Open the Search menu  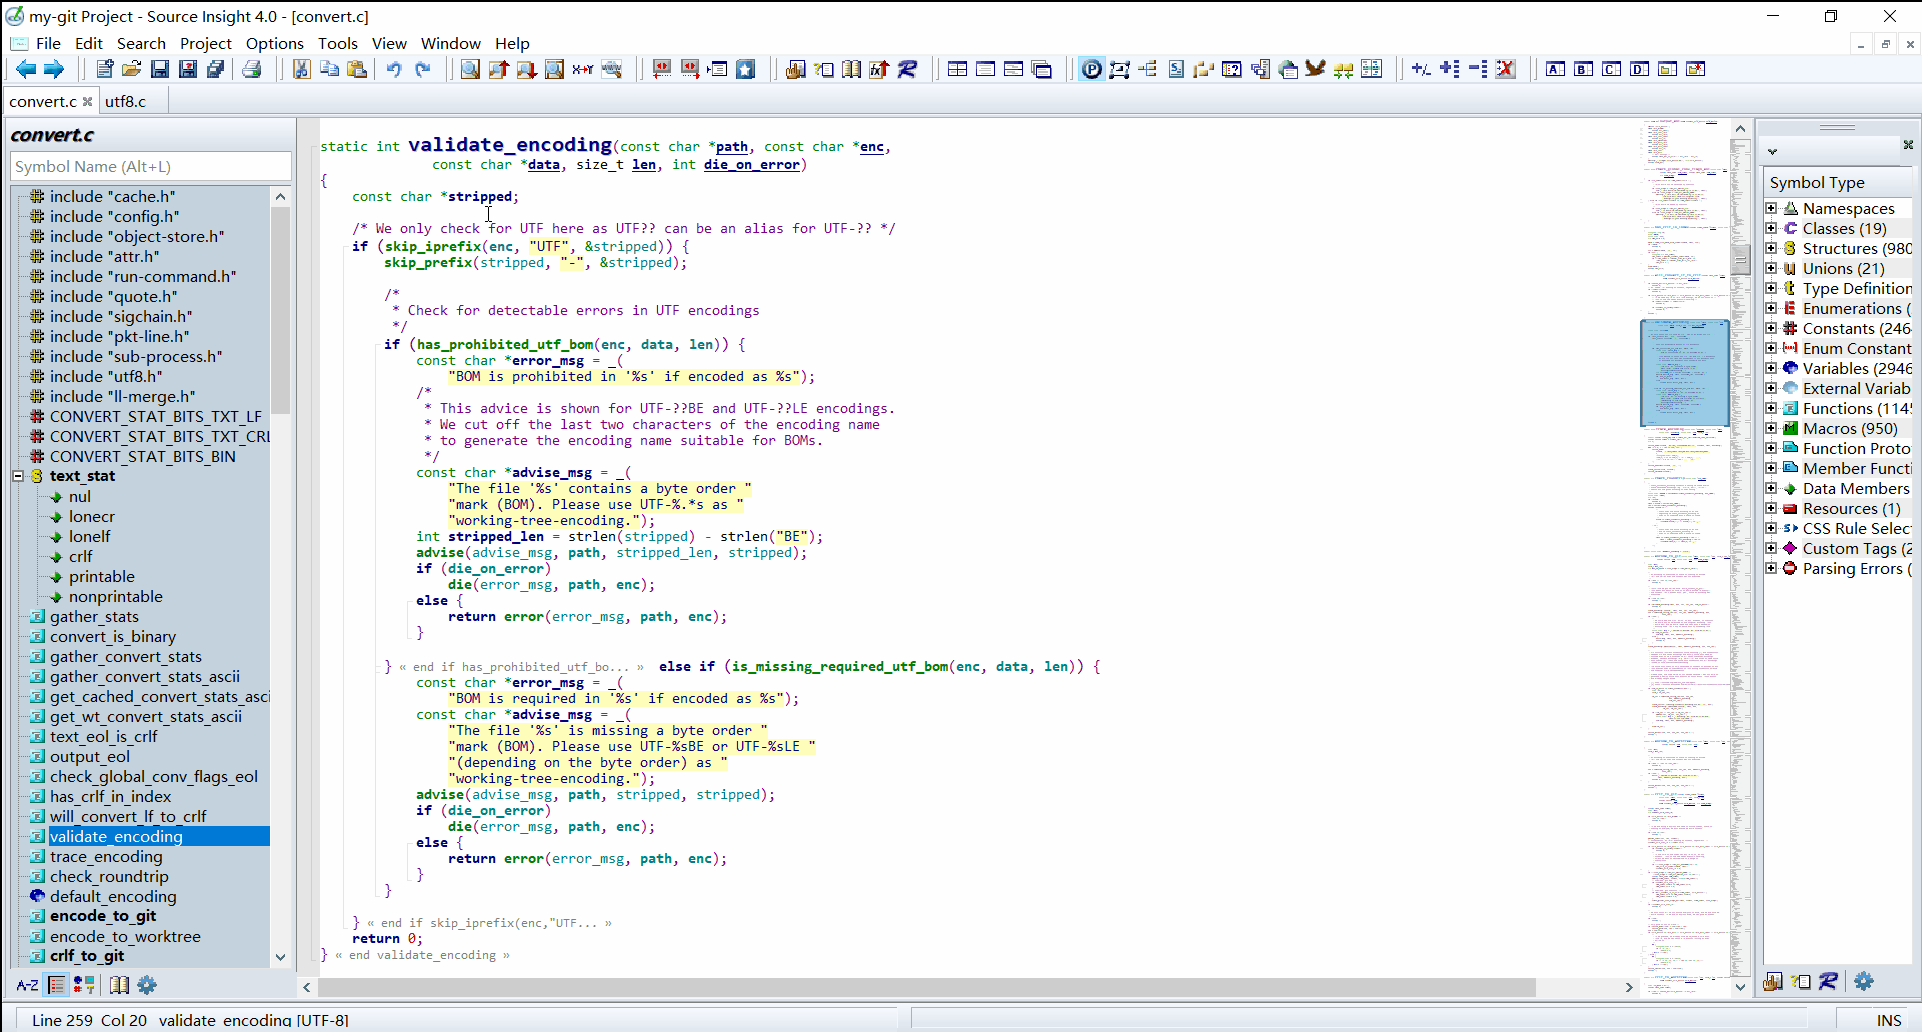pyautogui.click(x=141, y=43)
